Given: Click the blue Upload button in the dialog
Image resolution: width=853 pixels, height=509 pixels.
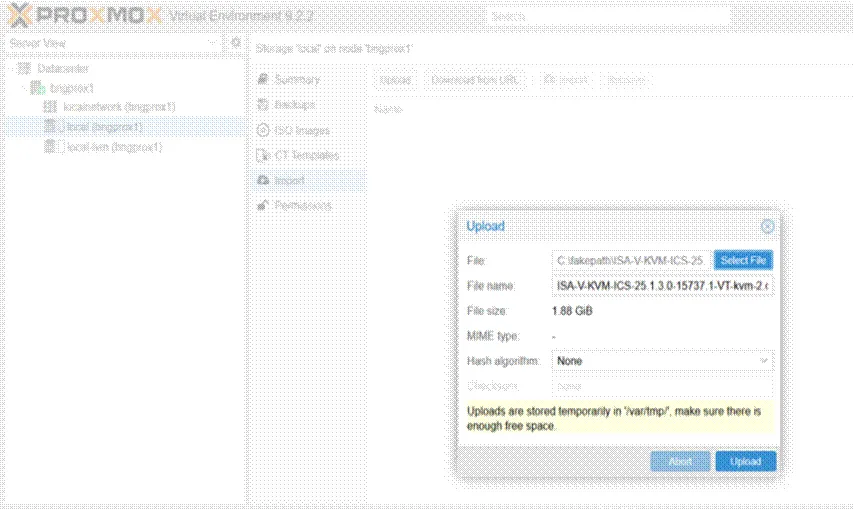Looking at the screenshot, I should coord(745,462).
